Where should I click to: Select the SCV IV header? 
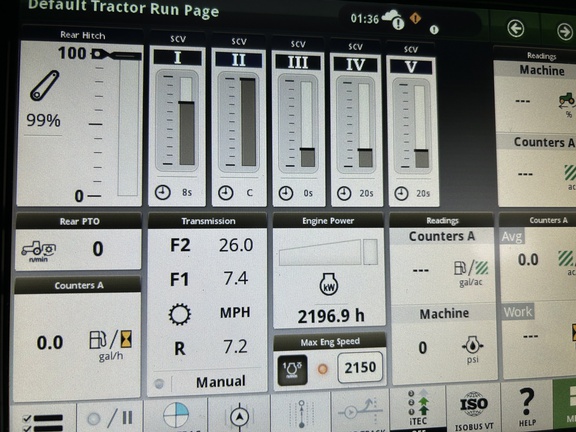(x=355, y=65)
